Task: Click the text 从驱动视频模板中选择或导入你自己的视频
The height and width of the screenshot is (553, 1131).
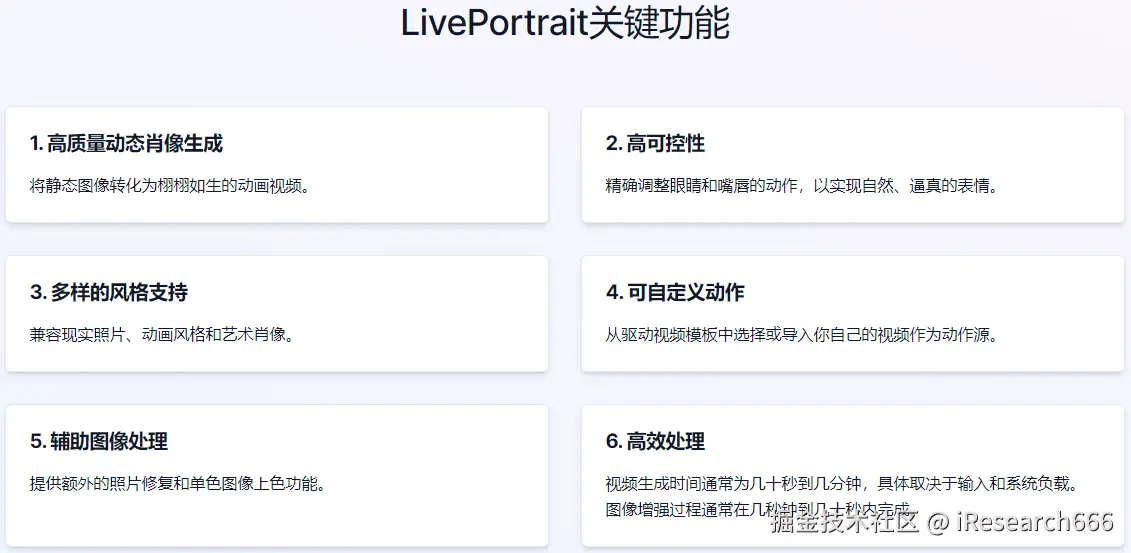Action: [x=757, y=335]
